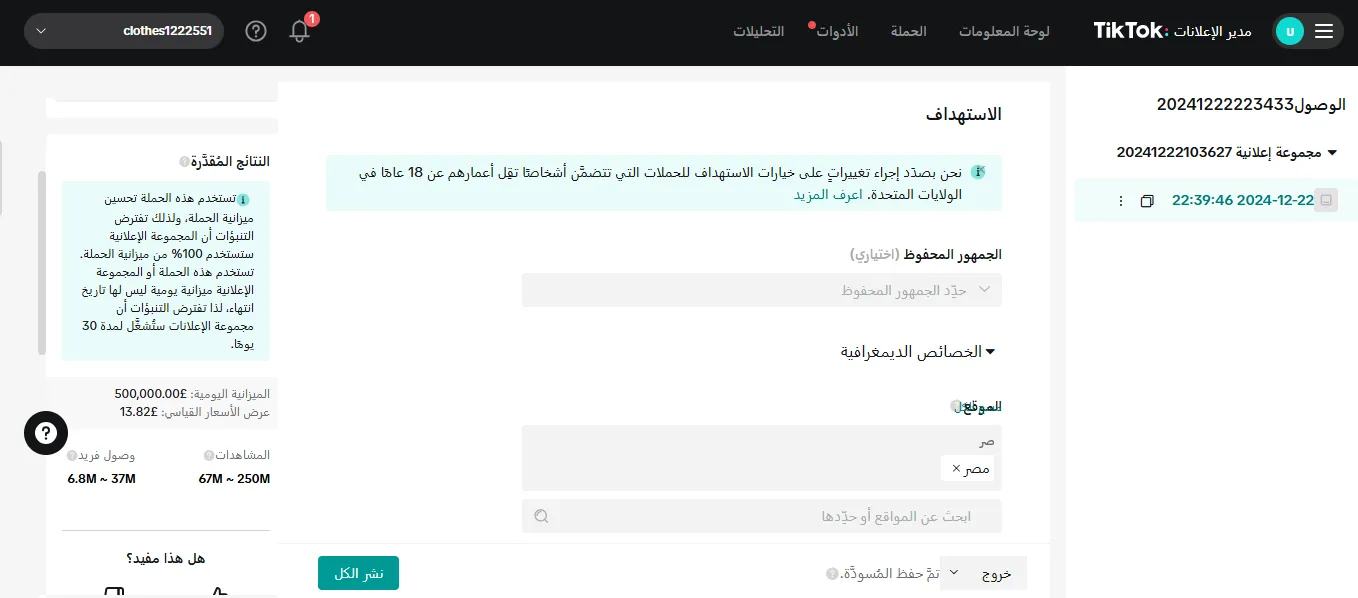Click the floating question mark help bubble
1358x598 pixels.
(46, 433)
